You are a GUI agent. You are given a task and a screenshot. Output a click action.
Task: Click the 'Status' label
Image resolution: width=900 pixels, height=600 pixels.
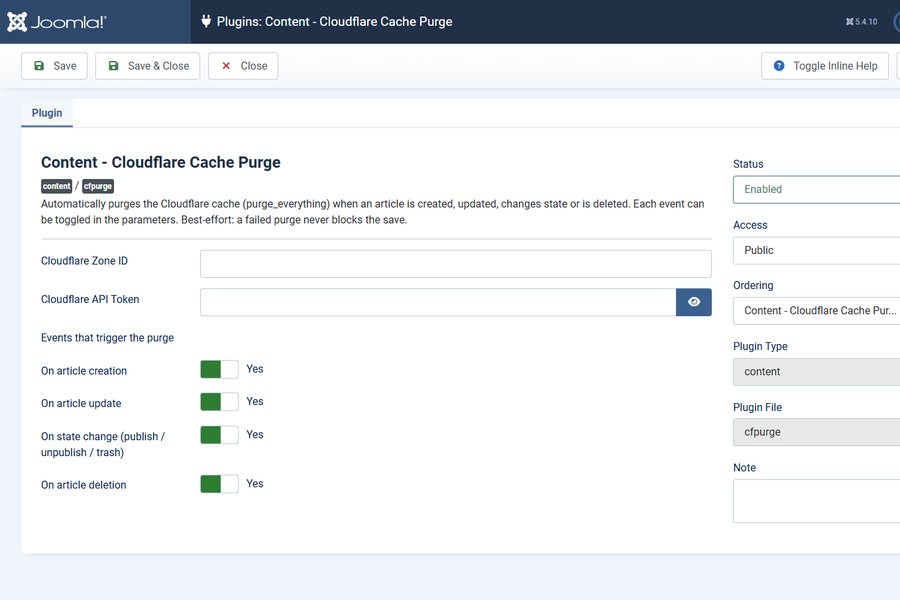748,164
